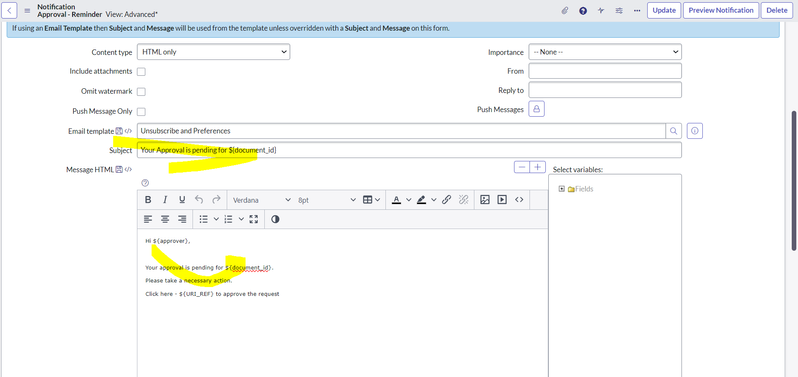Open the personalize form settings icon

(x=619, y=10)
